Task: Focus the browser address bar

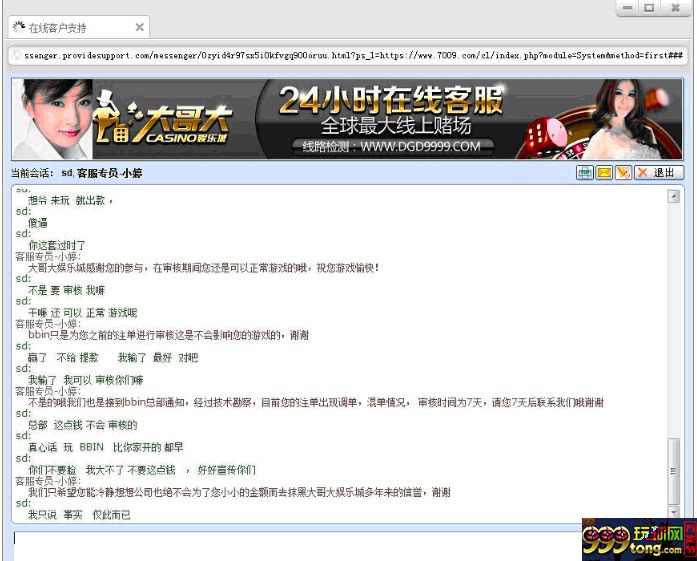Action: 348,56
